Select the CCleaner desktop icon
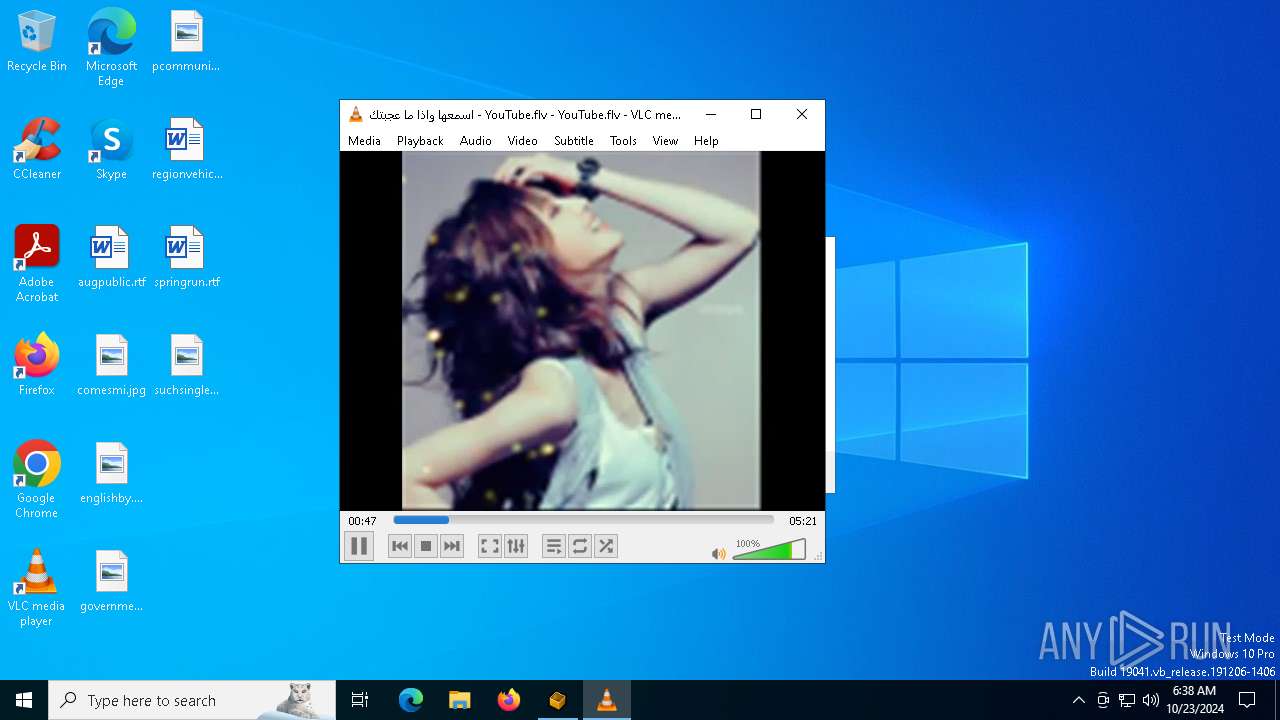 click(37, 150)
